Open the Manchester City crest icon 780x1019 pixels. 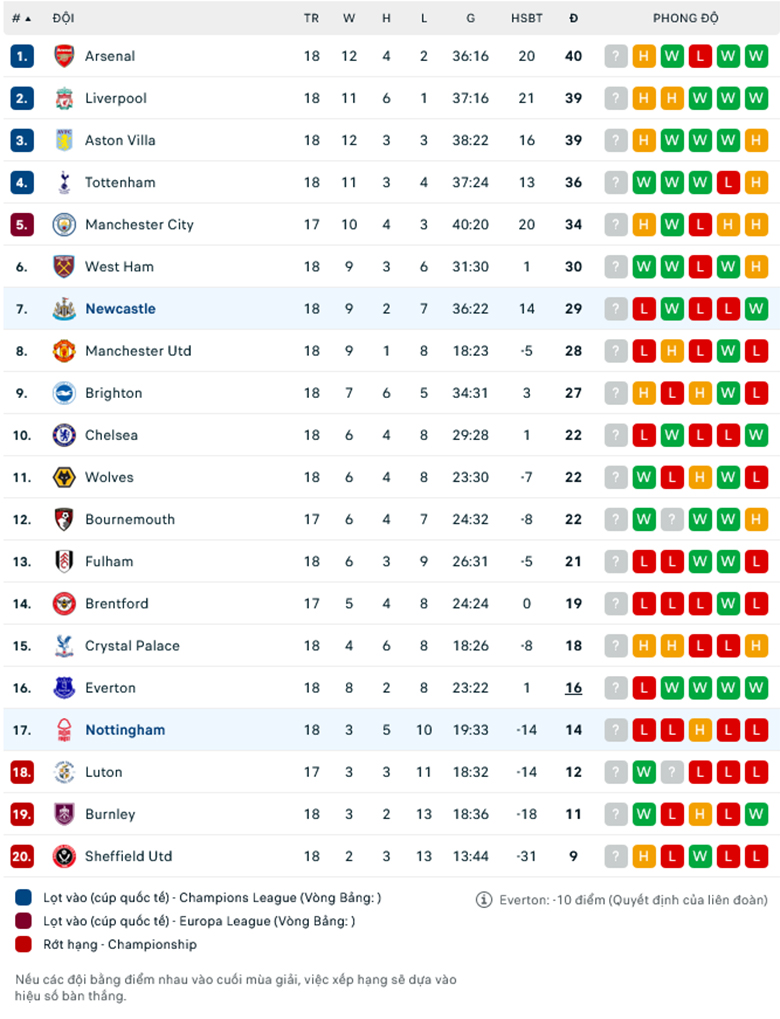[64, 224]
